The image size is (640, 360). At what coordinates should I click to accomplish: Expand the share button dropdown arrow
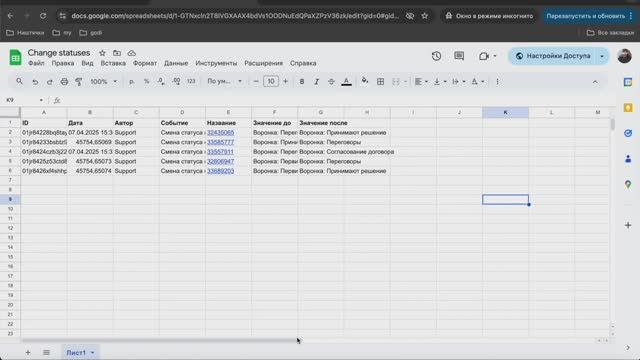602,56
